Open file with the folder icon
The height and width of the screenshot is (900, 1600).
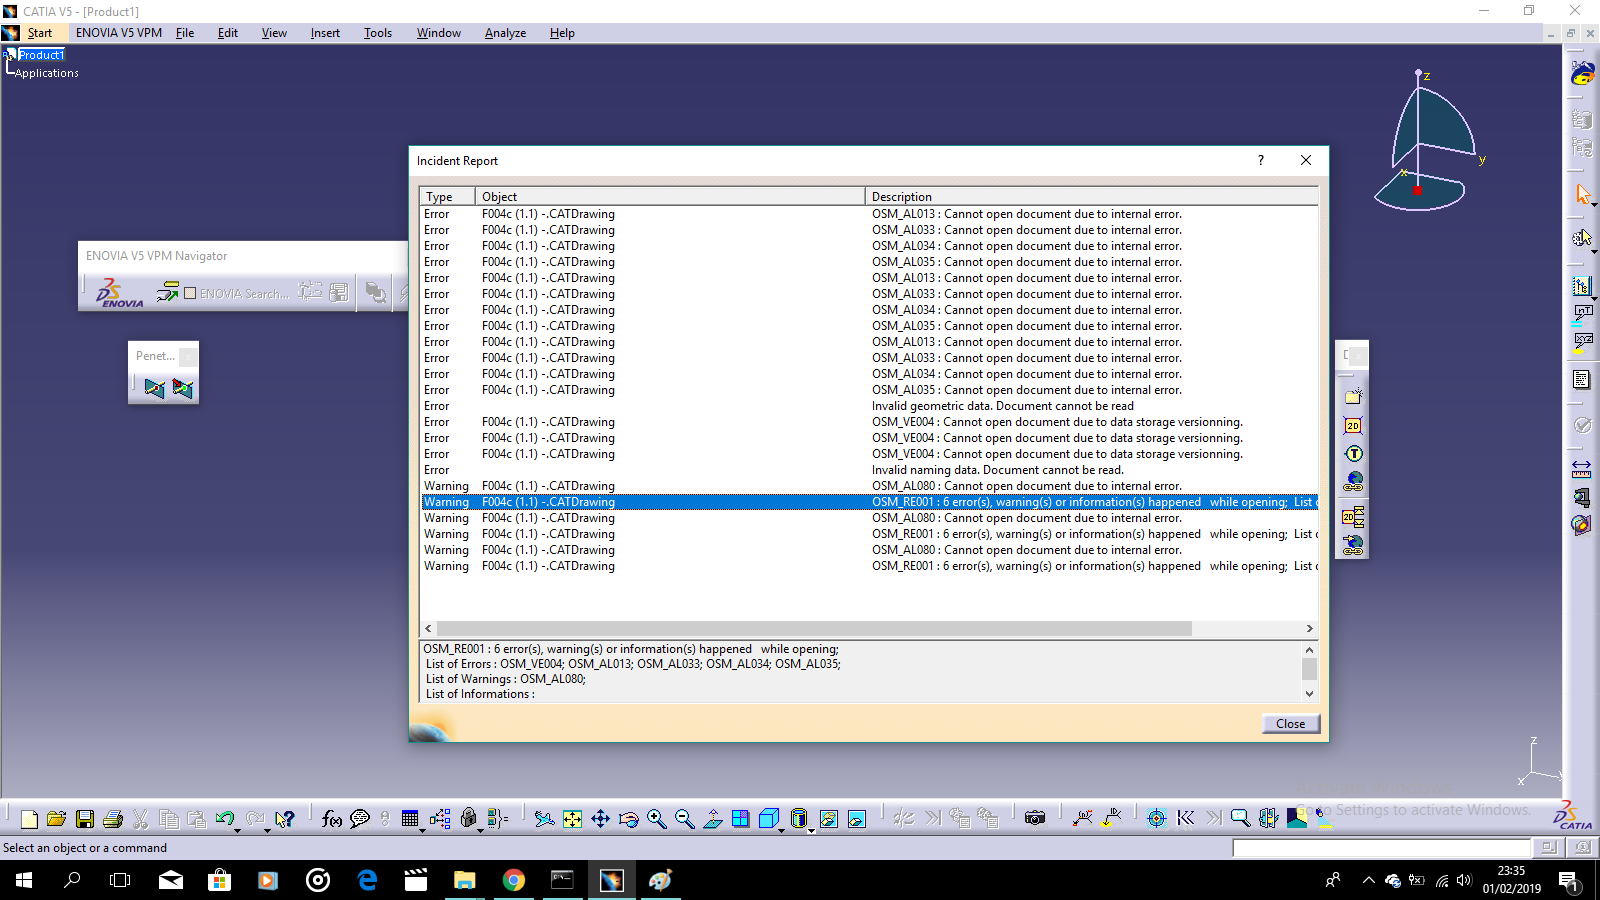57,819
